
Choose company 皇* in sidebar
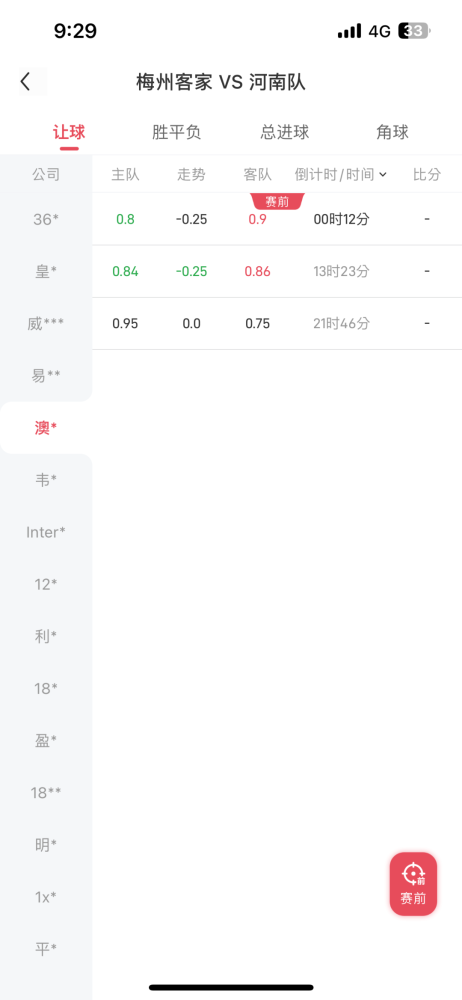[46, 272]
